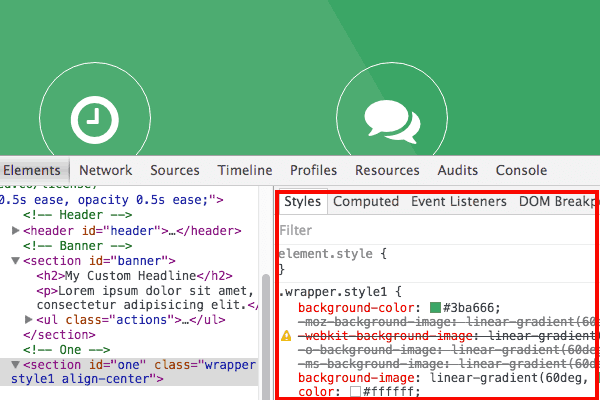
Task: Click the color property name
Action: pyautogui.click(x=316, y=392)
